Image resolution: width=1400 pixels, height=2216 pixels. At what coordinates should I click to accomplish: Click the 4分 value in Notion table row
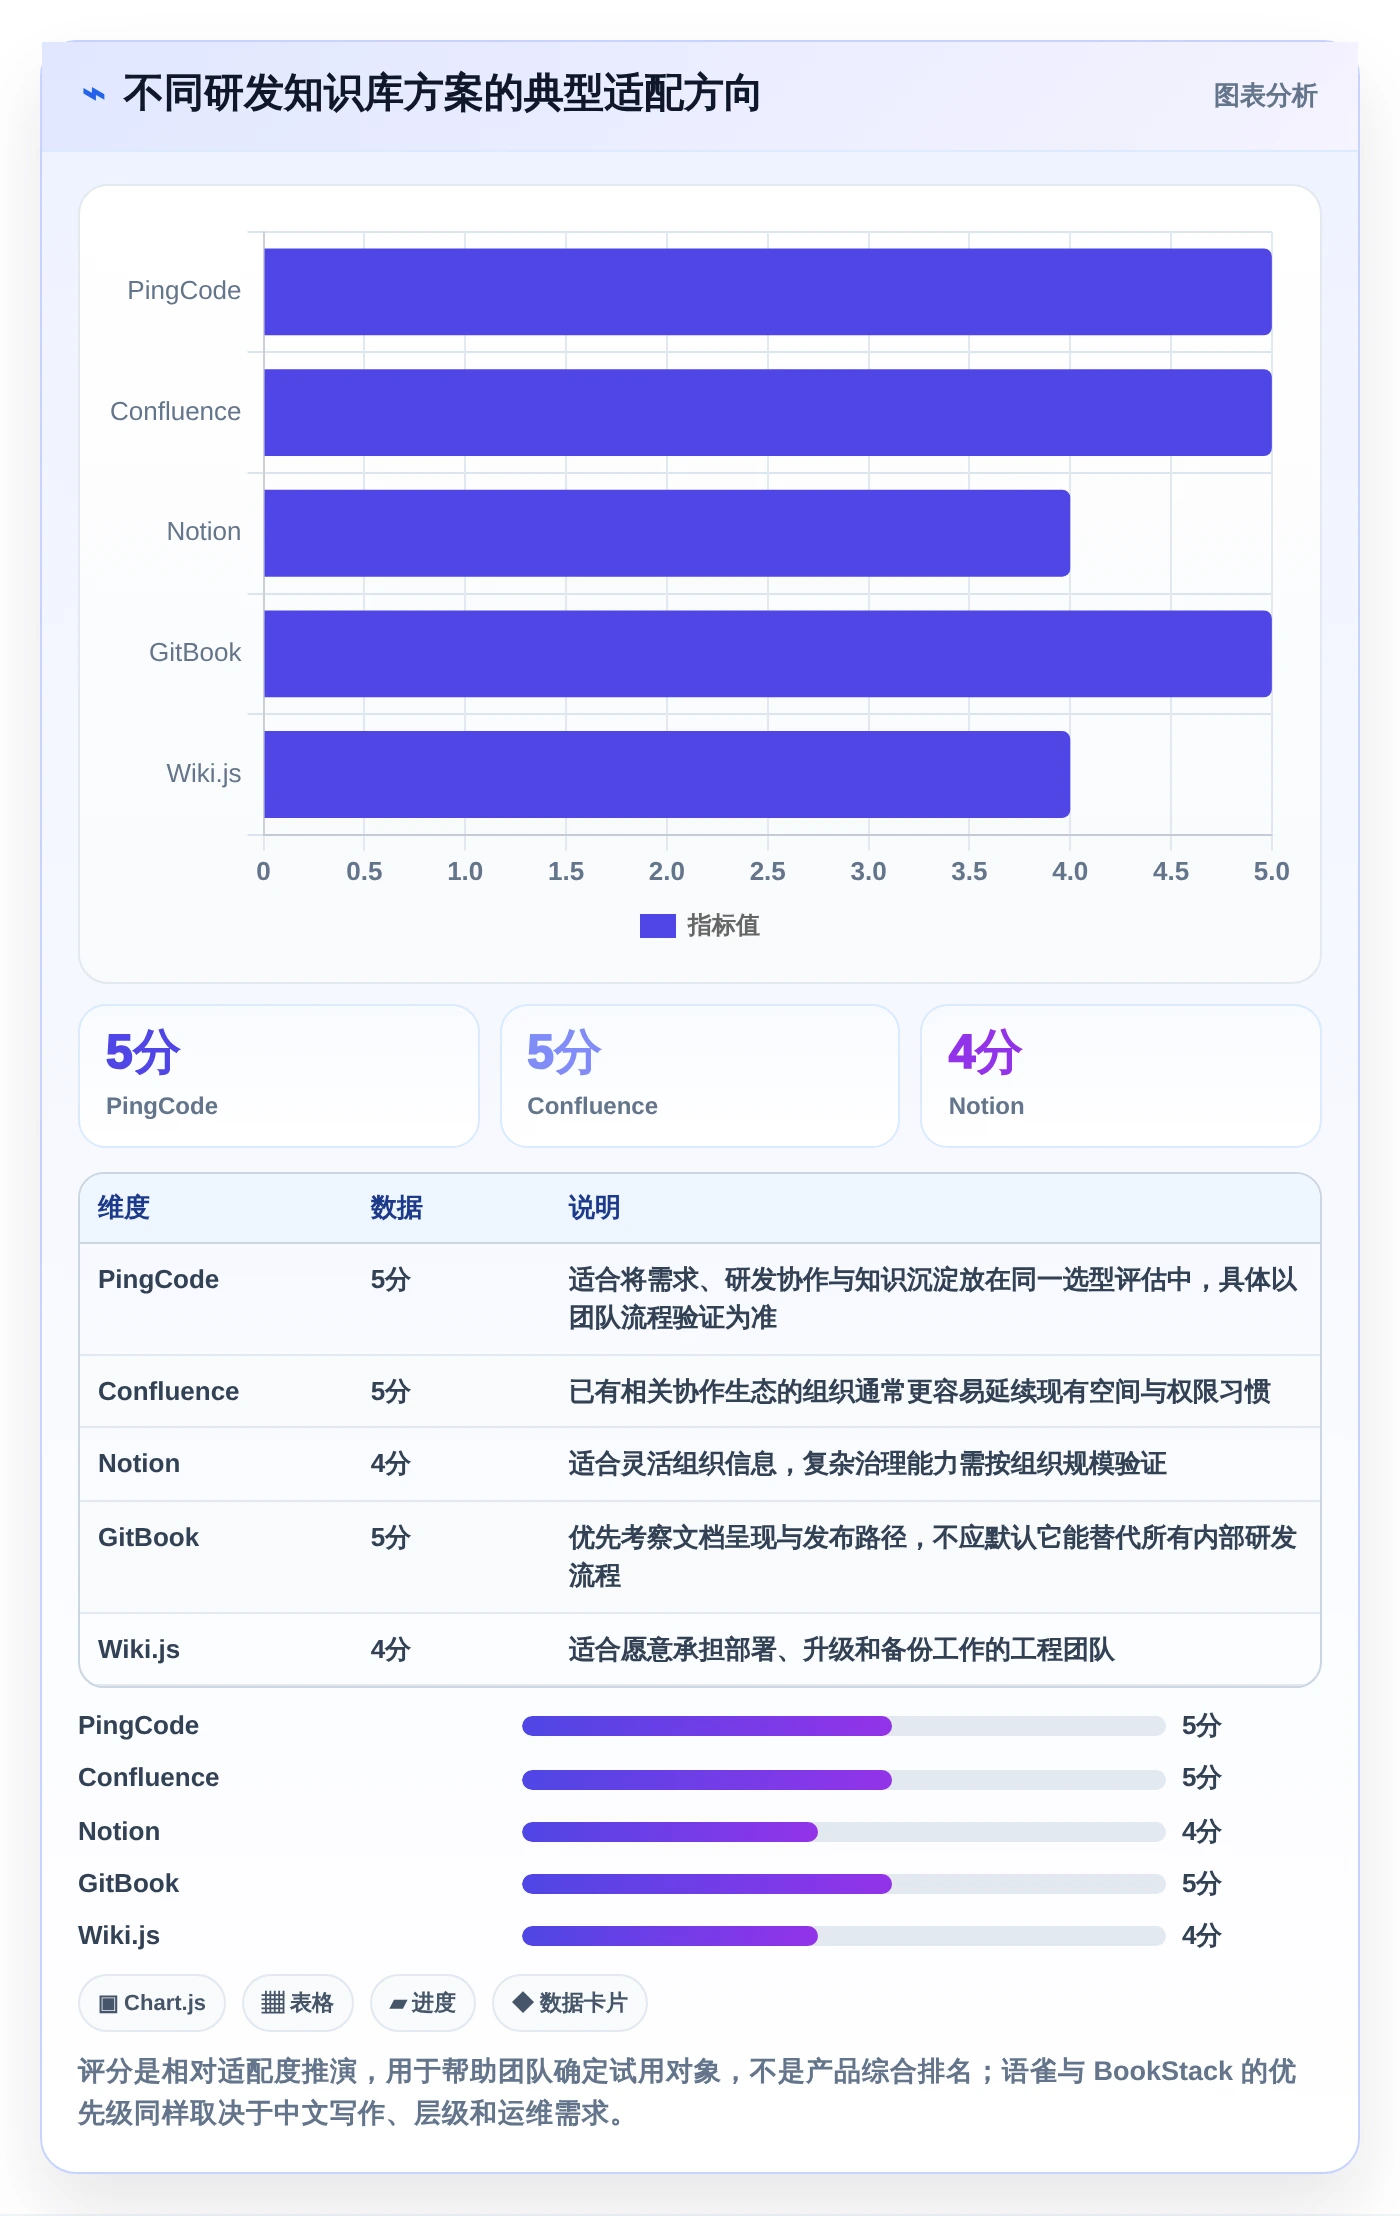click(390, 1463)
